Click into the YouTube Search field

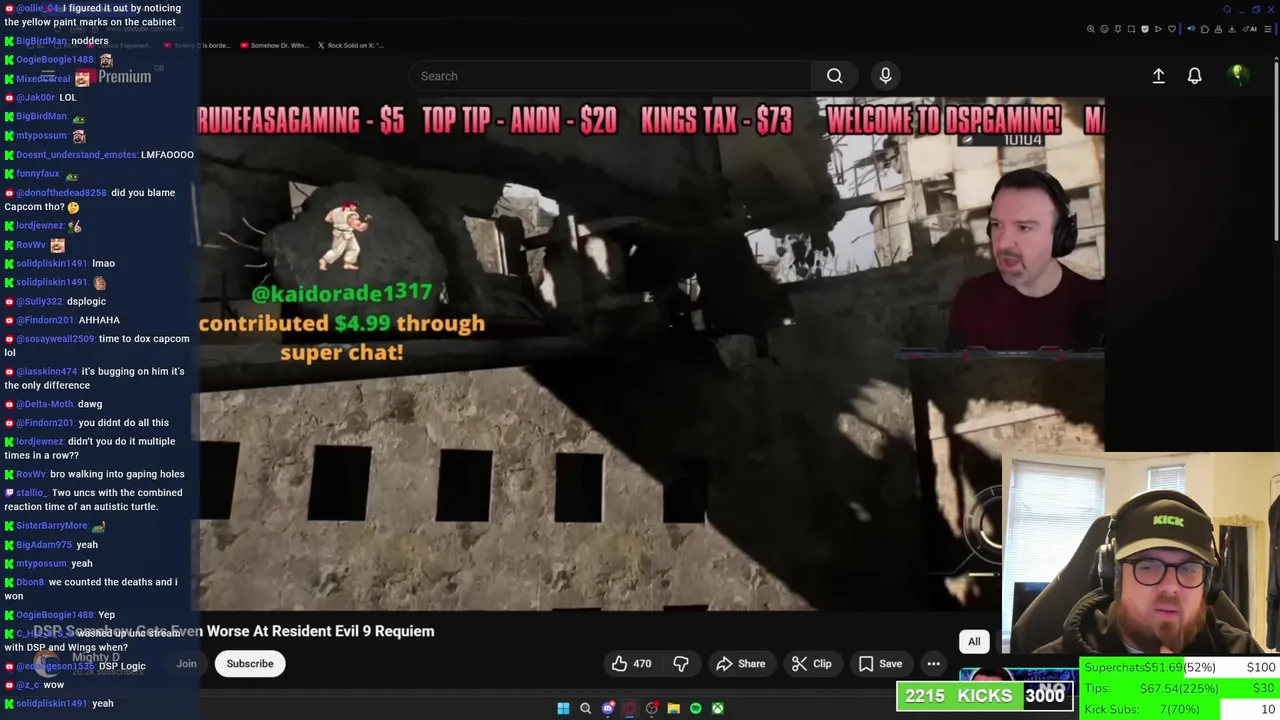tap(610, 76)
